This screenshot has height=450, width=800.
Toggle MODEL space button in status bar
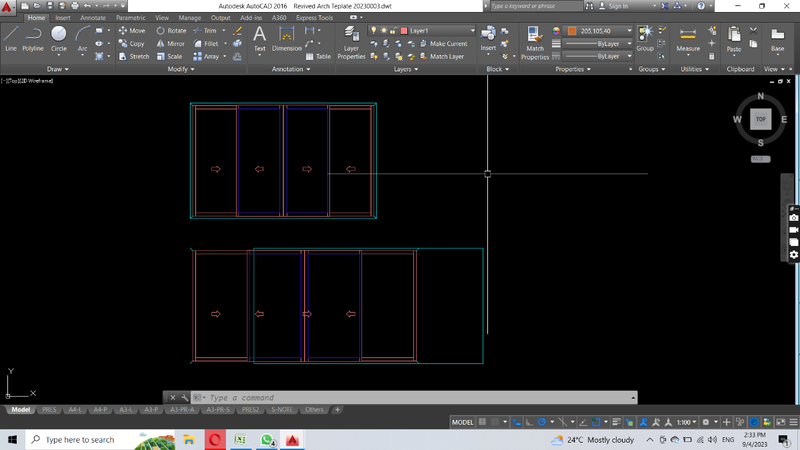pos(463,423)
